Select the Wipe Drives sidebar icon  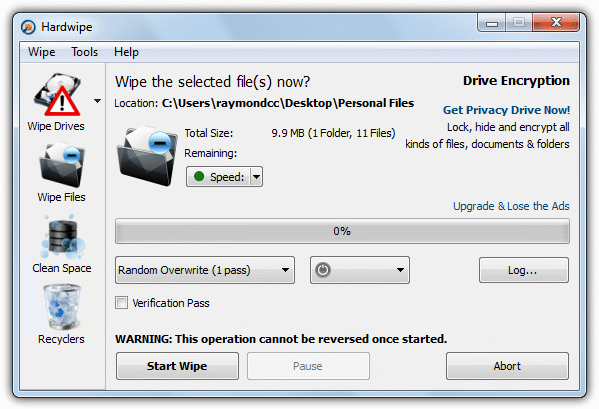pos(57,95)
